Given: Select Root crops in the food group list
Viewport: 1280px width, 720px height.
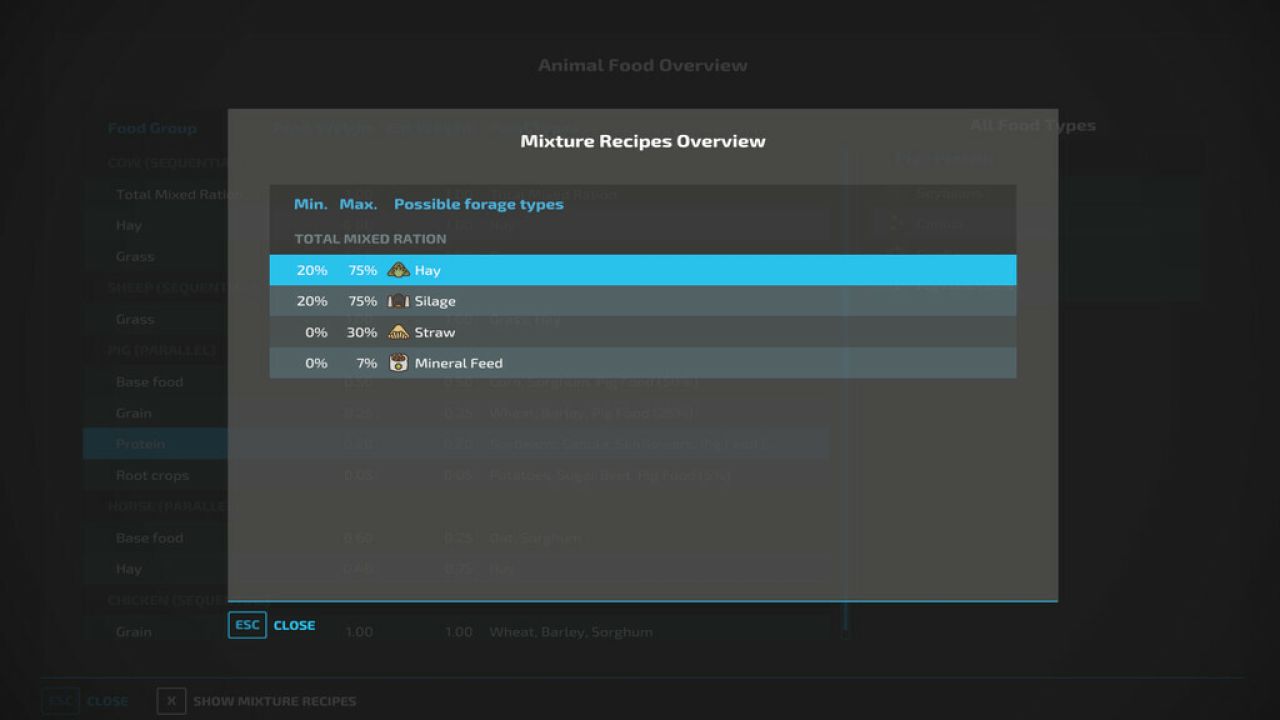Looking at the screenshot, I should pos(151,475).
